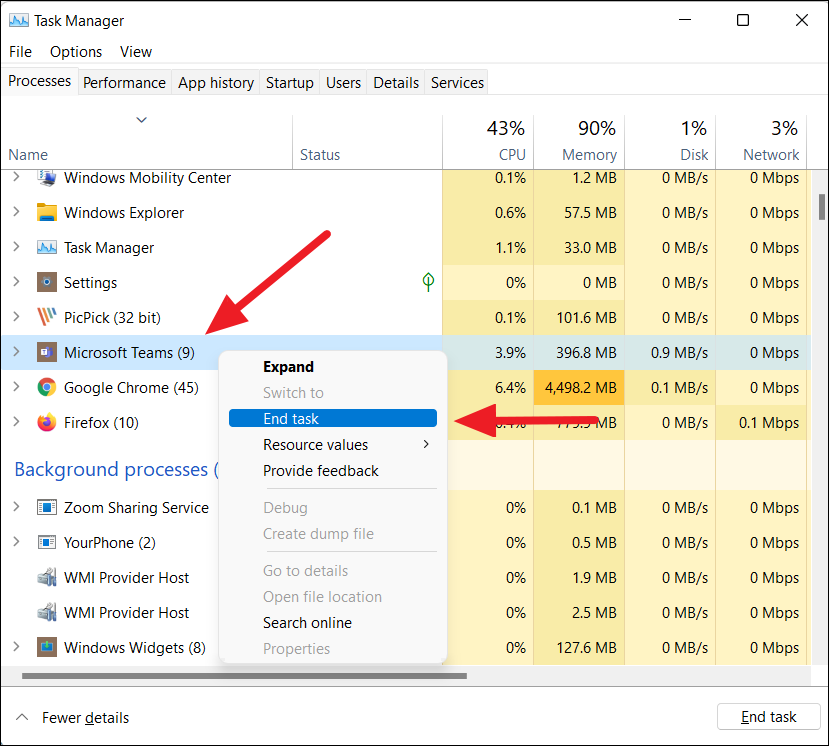Choose Search online in context menu
The height and width of the screenshot is (746, 829).
pyautogui.click(x=333, y=622)
